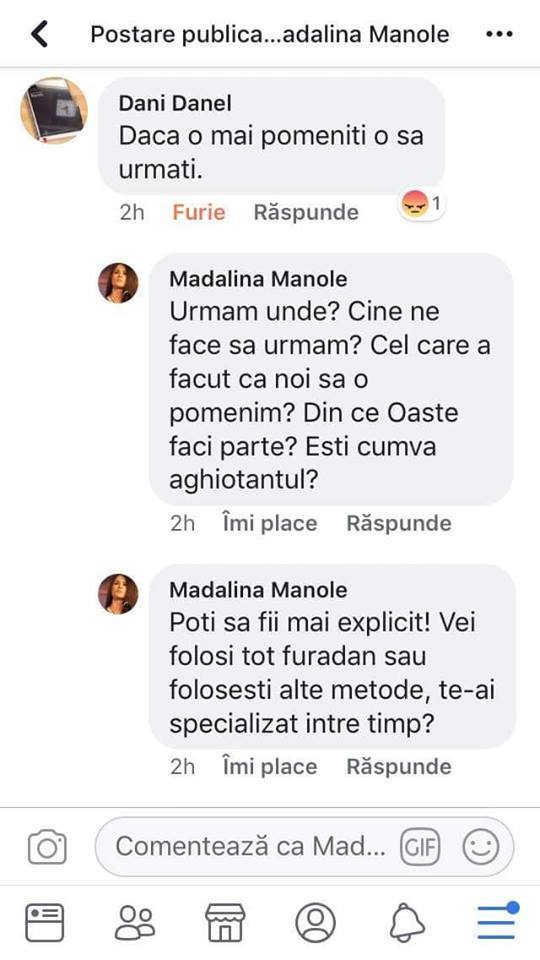Viewport: 540px width, 960px height.
Task: Open the Marketplace store icon
Action: 225,922
